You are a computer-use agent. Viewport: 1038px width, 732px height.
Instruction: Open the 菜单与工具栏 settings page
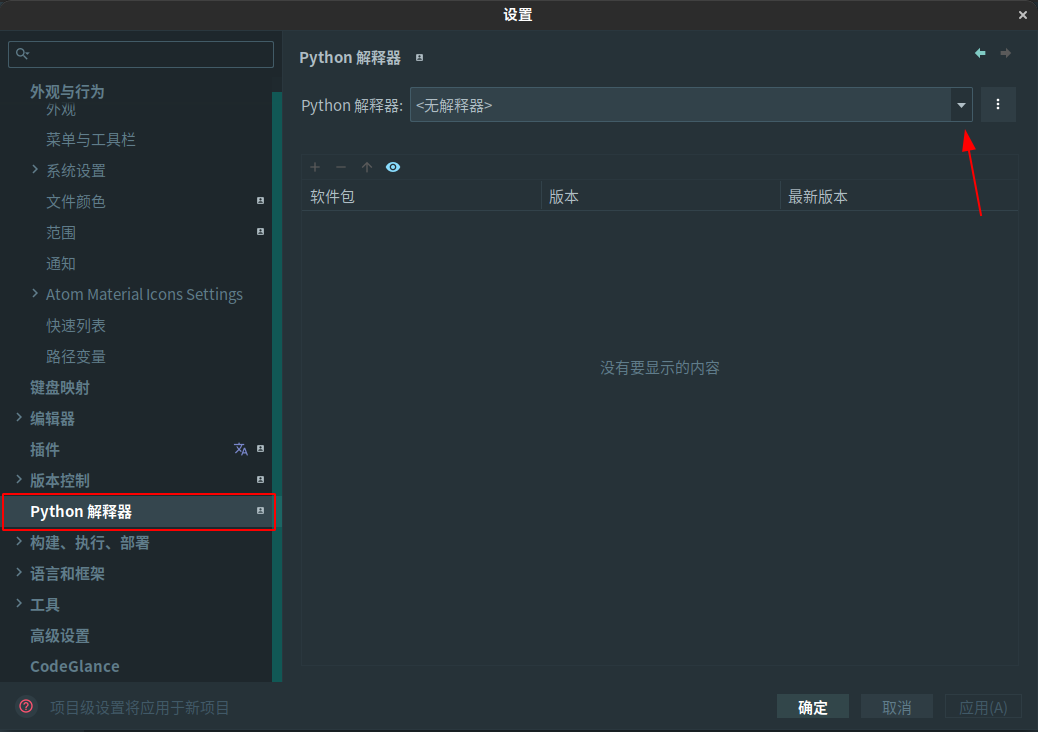click(91, 140)
